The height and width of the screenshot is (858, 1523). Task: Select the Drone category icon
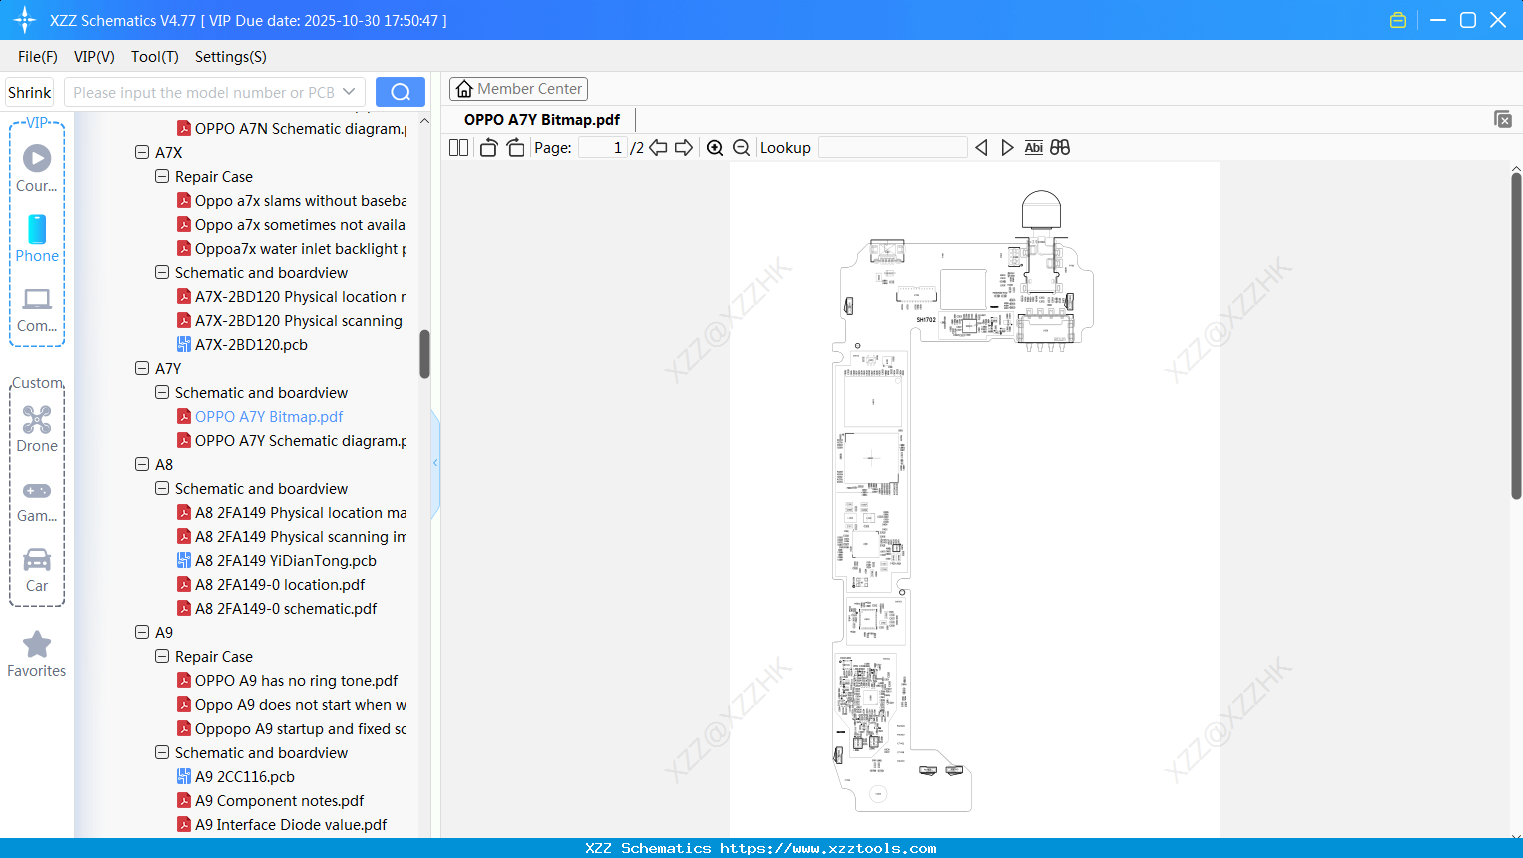click(37, 429)
